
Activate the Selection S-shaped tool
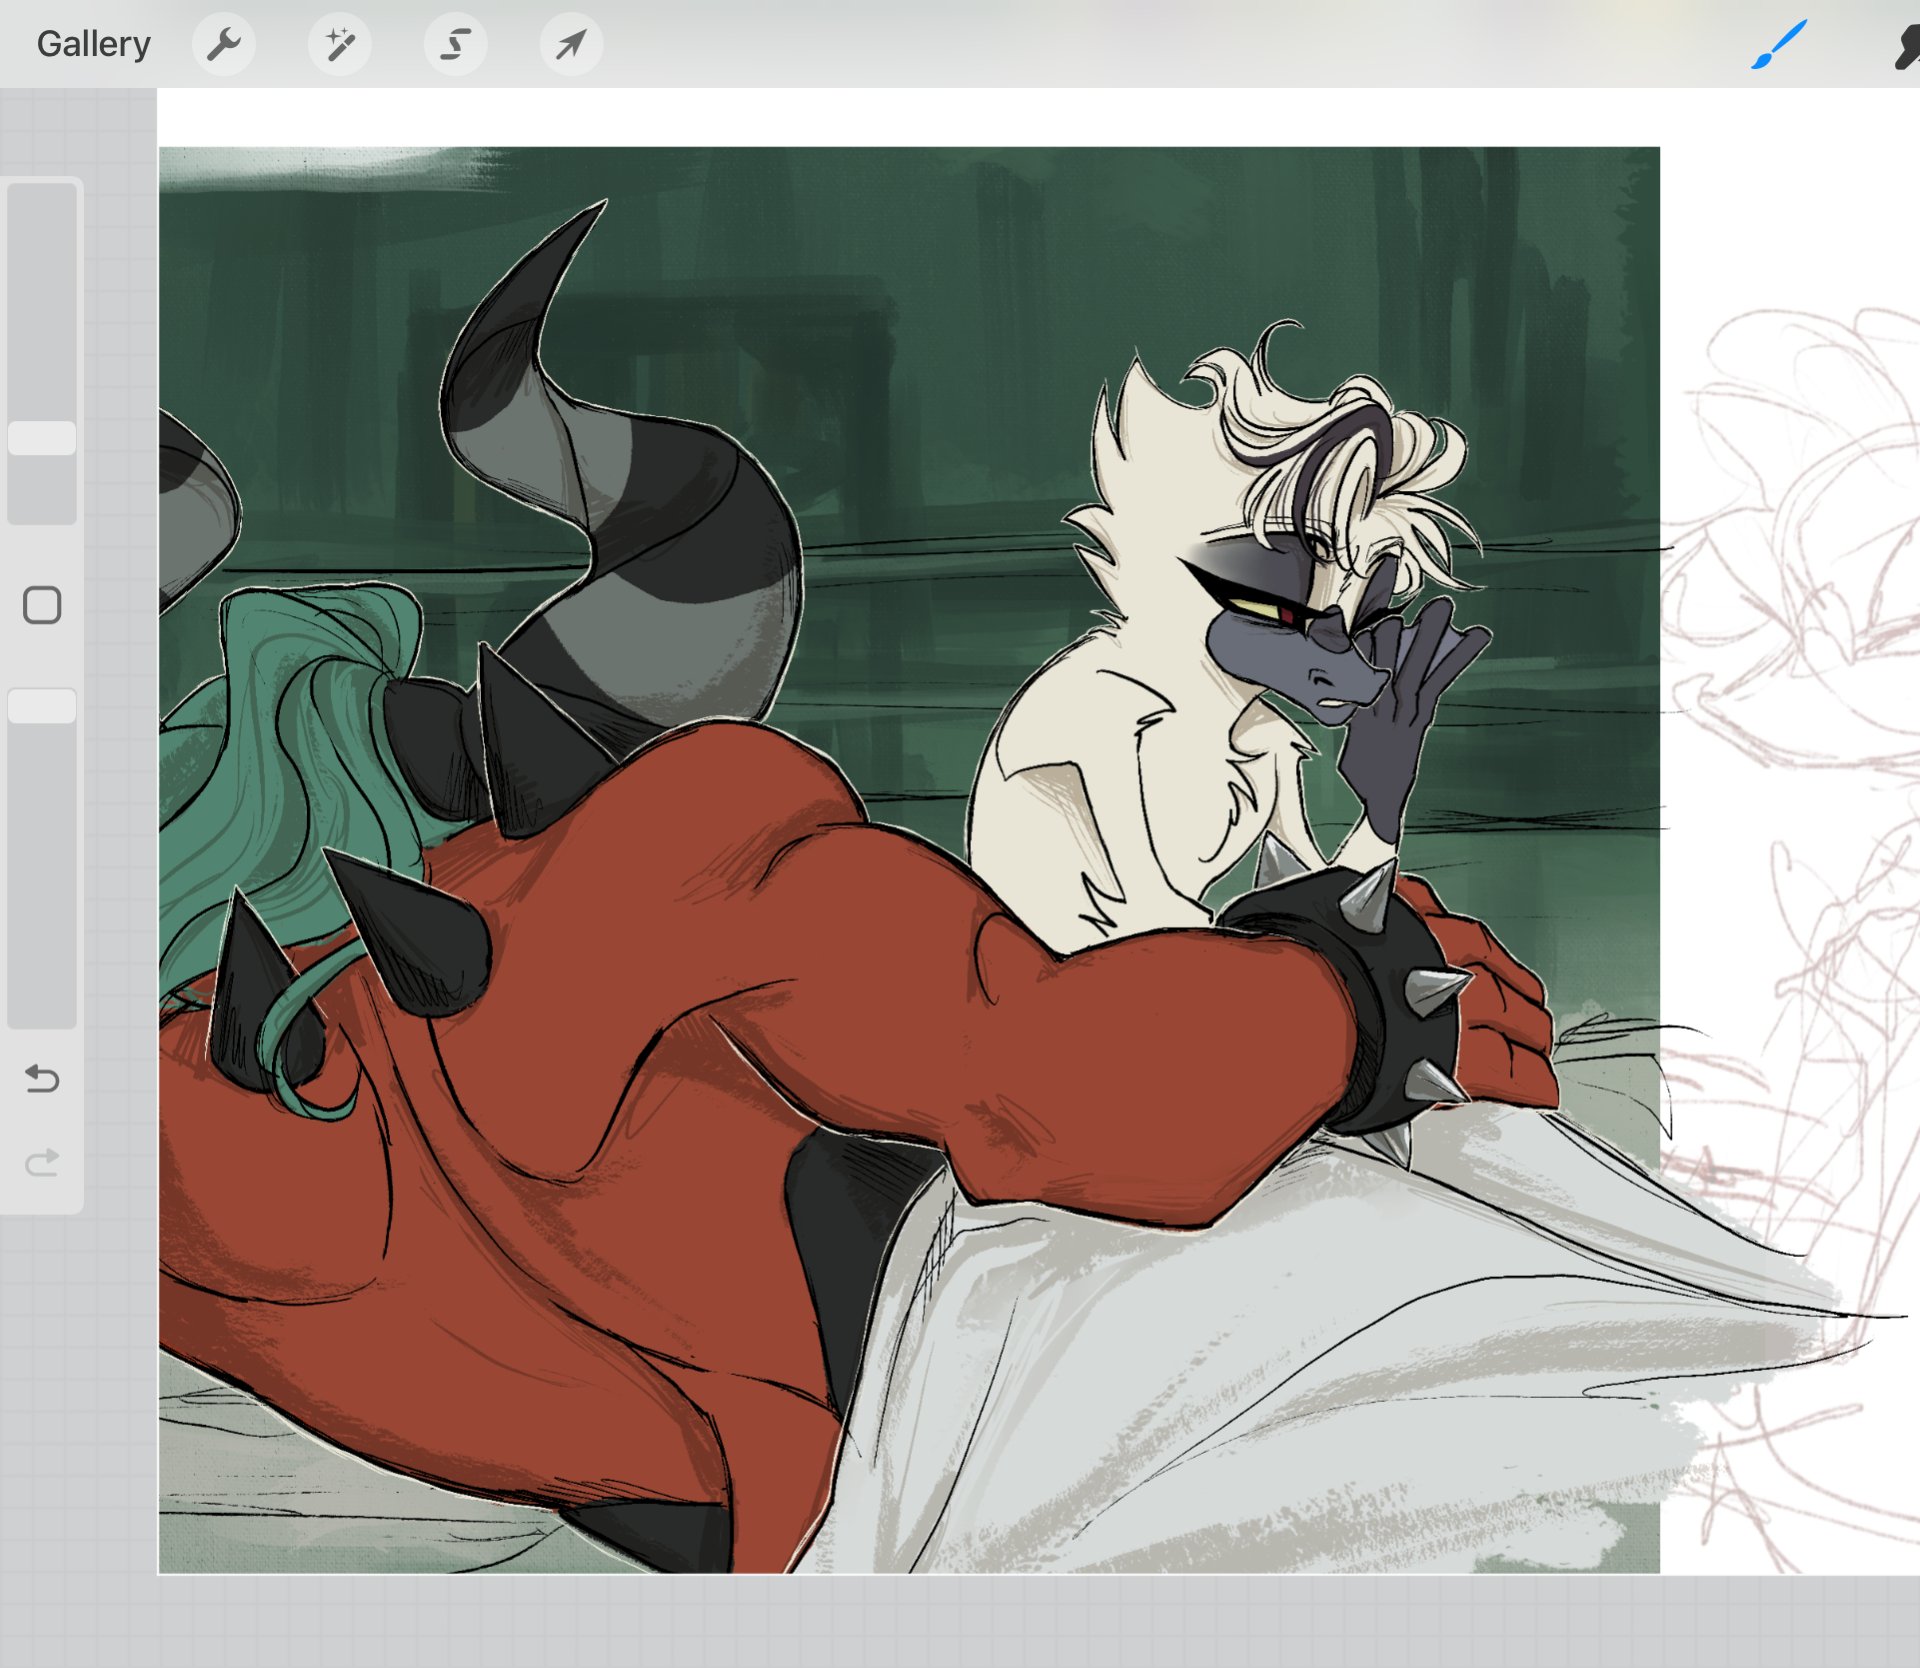click(455, 44)
